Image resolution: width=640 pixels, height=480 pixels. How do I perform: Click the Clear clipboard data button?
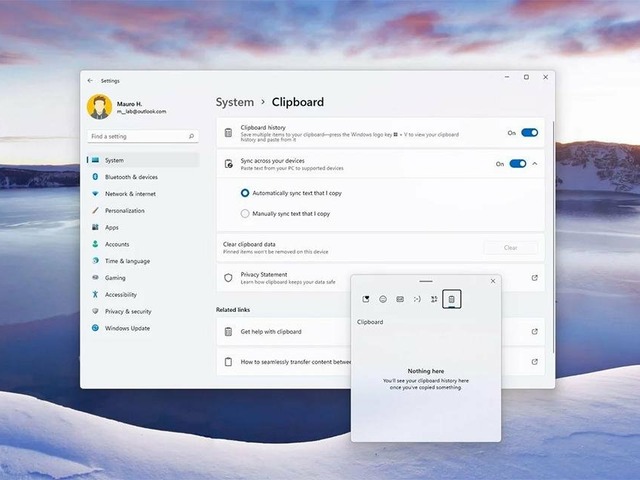[x=510, y=247]
